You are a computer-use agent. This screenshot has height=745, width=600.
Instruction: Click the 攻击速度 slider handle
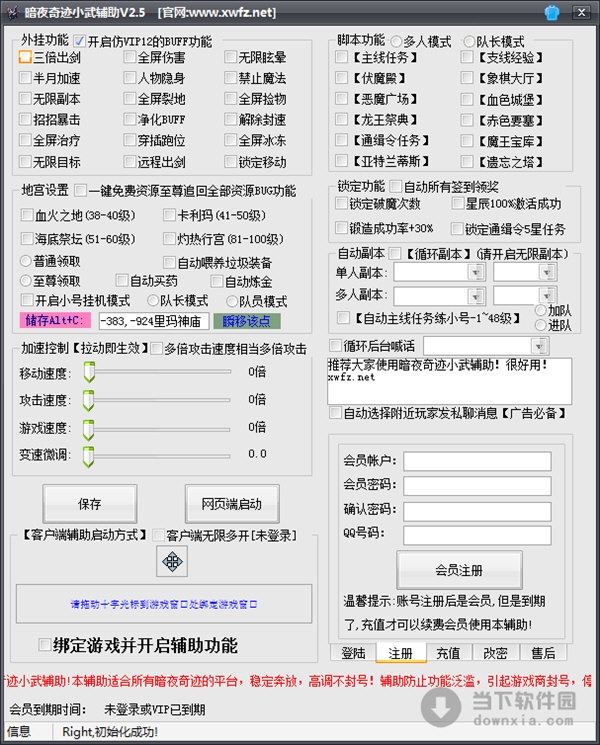[88, 401]
